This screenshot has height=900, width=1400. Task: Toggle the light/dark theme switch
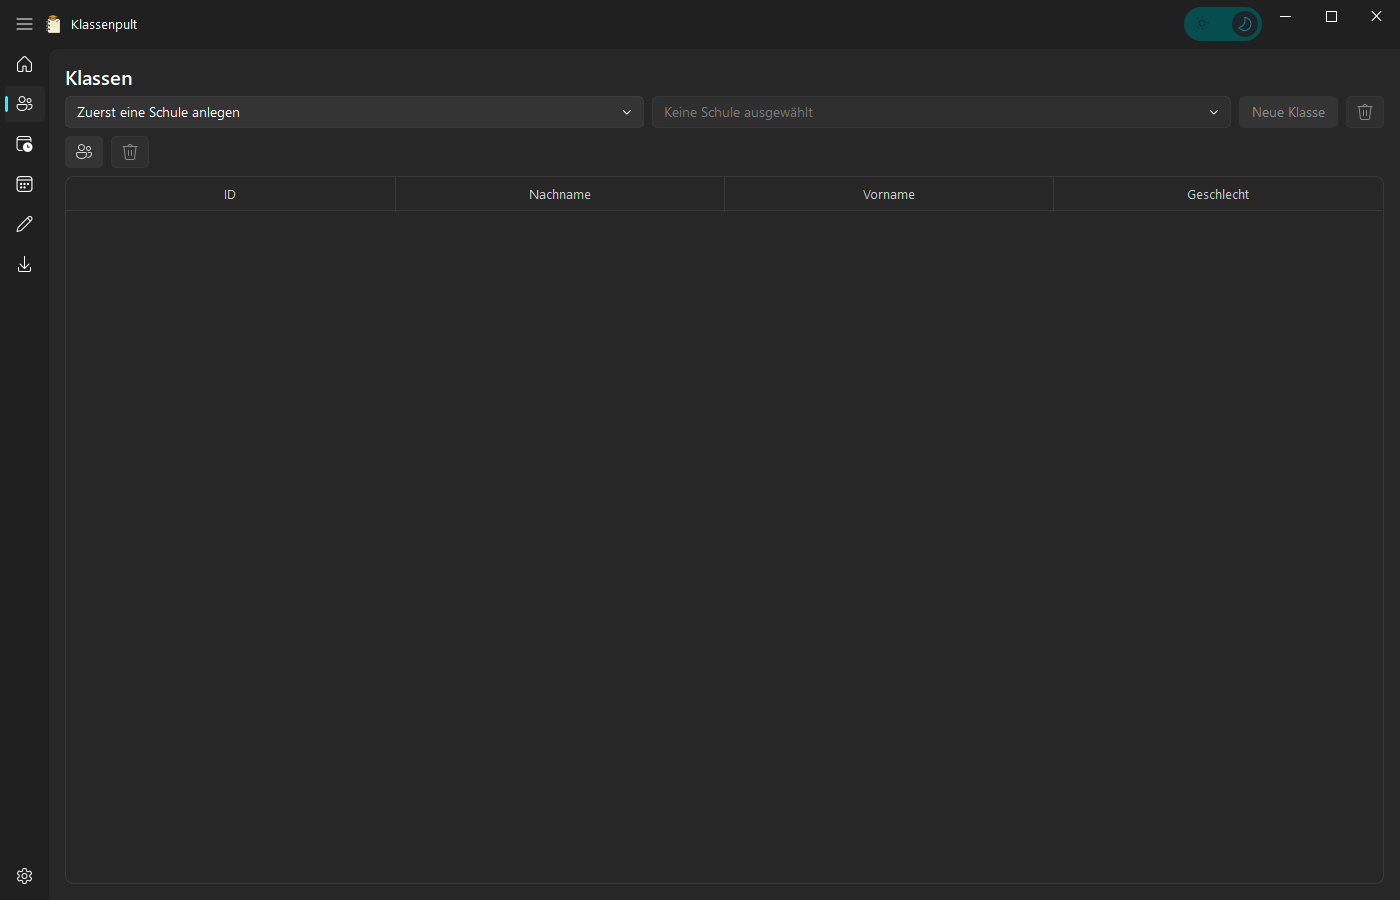tap(1222, 24)
